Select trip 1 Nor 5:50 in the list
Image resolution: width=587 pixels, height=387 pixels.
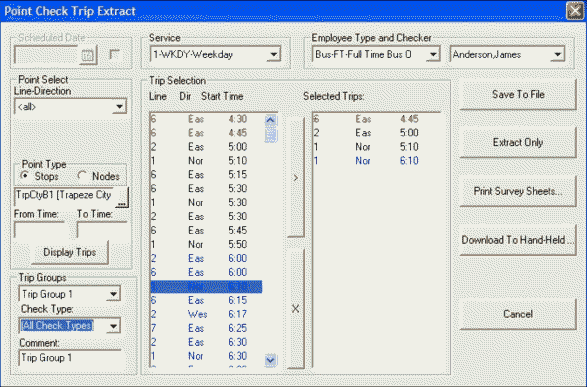207,244
